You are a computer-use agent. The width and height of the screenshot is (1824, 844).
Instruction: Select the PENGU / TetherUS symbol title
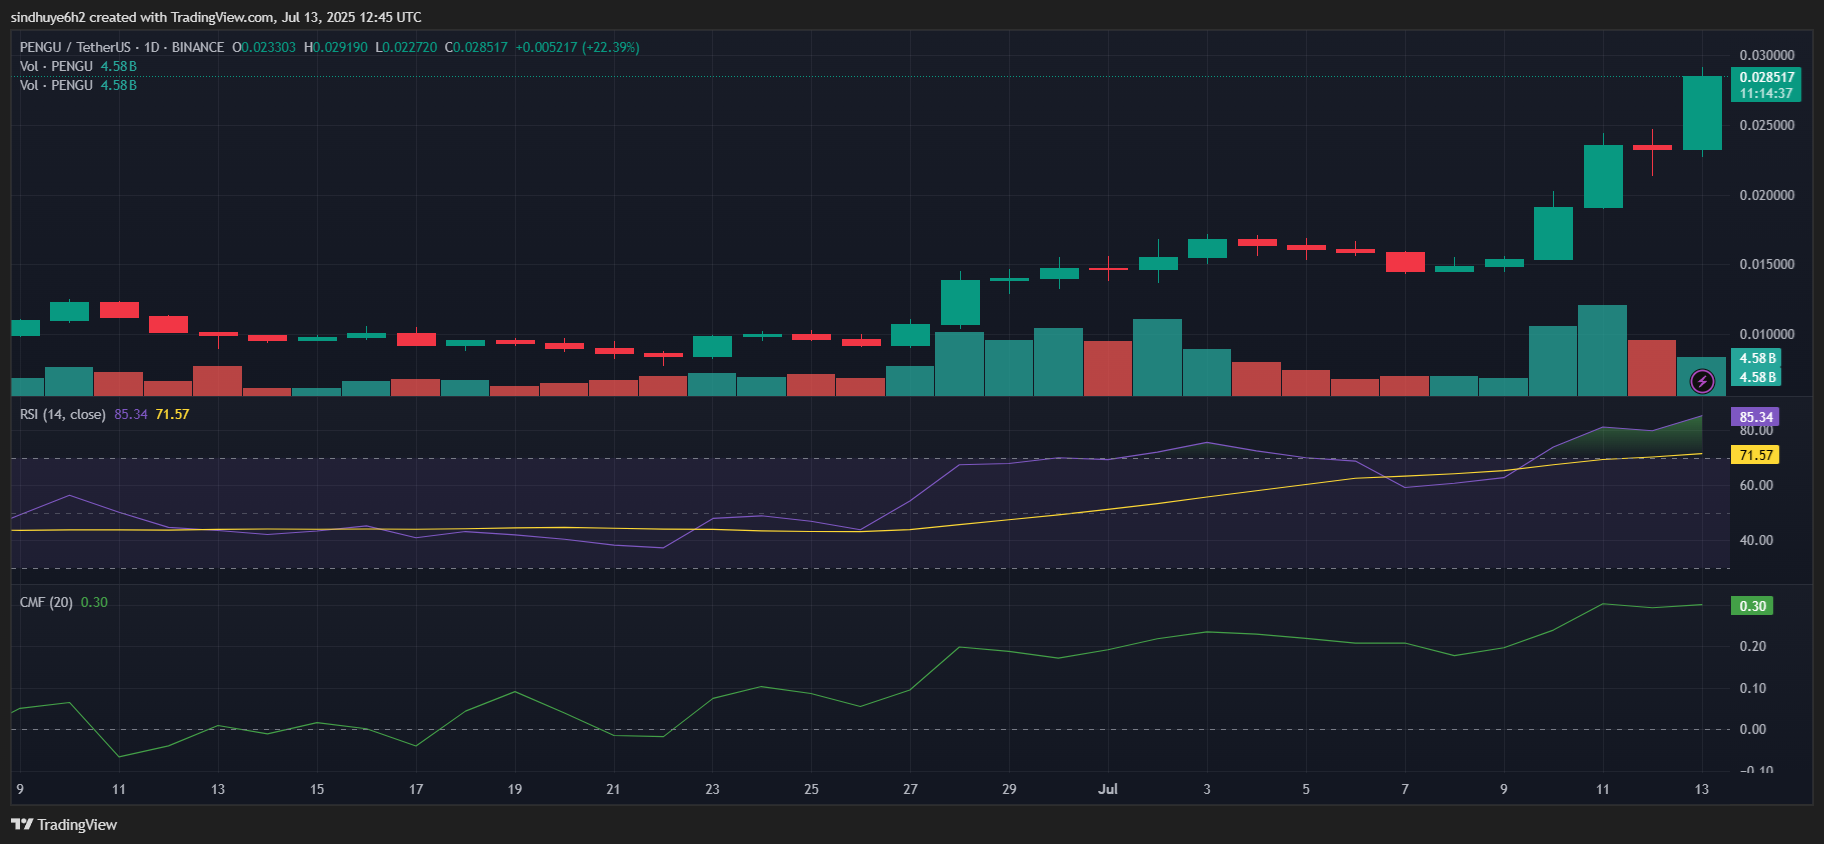click(75, 47)
